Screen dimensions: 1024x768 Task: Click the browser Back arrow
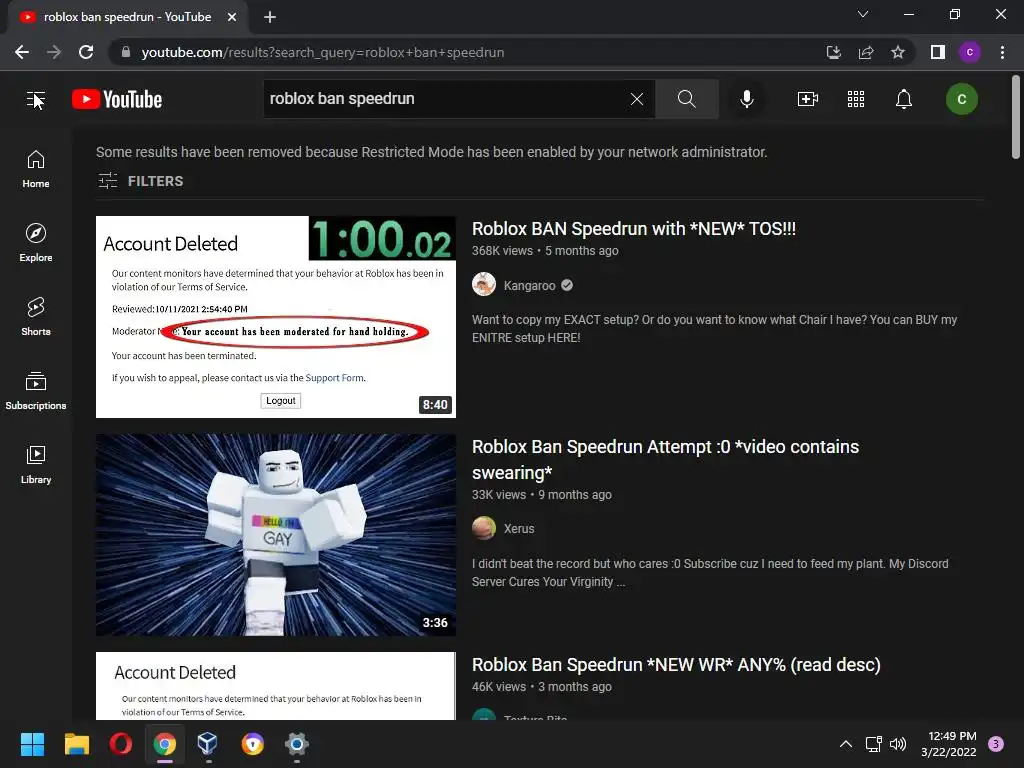[x=22, y=52]
